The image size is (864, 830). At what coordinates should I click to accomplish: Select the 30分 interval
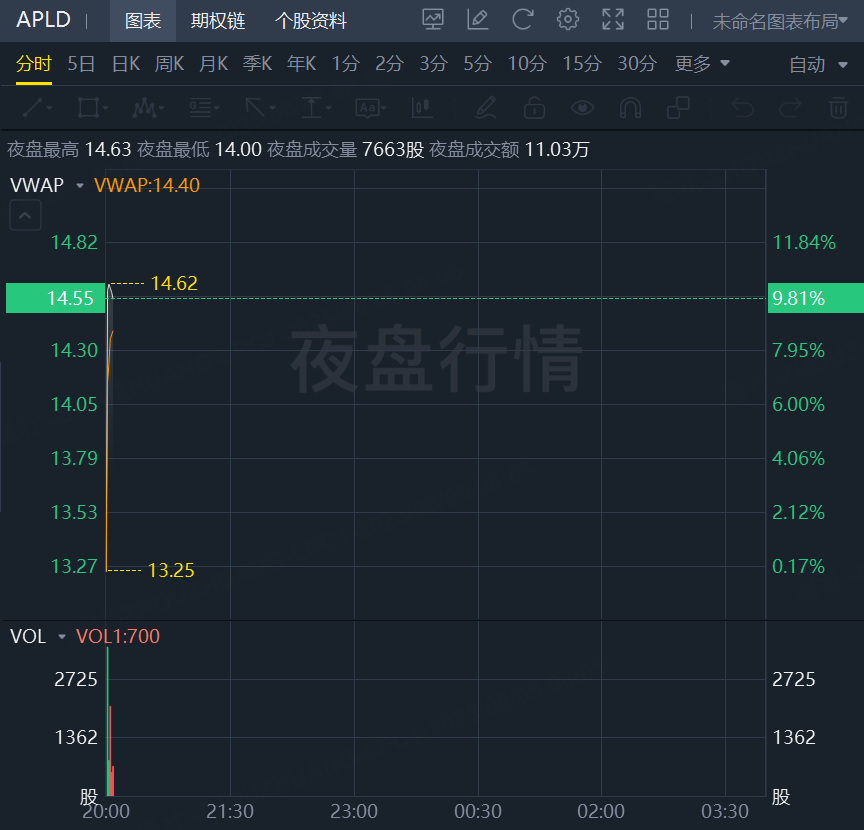click(637, 64)
